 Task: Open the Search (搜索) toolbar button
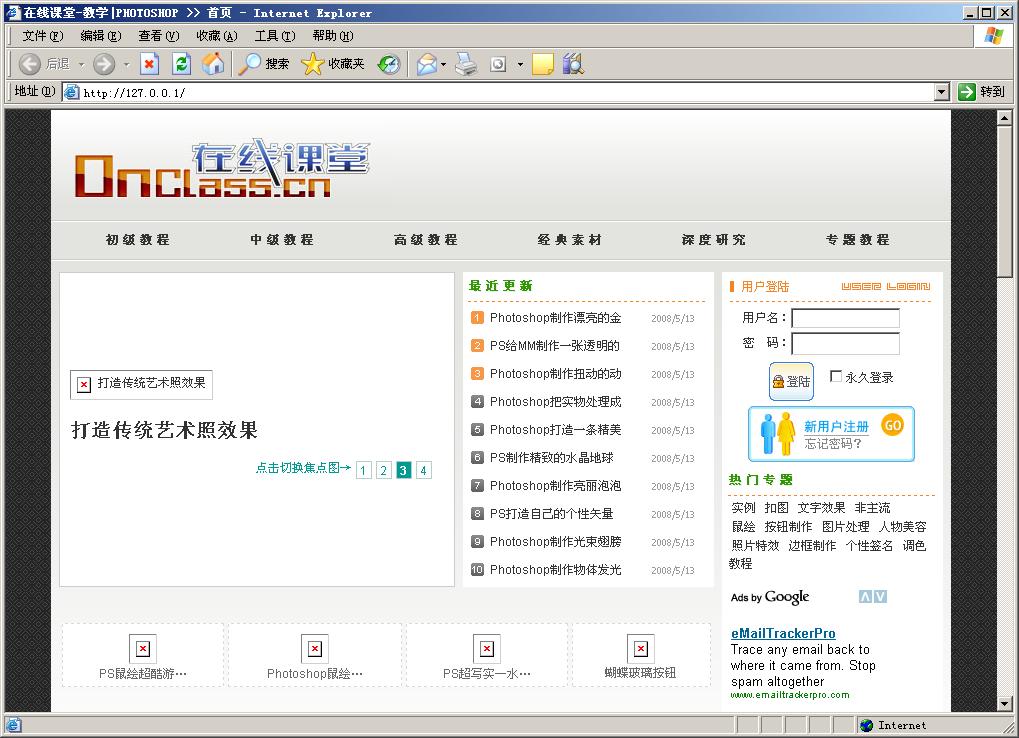[x=264, y=64]
